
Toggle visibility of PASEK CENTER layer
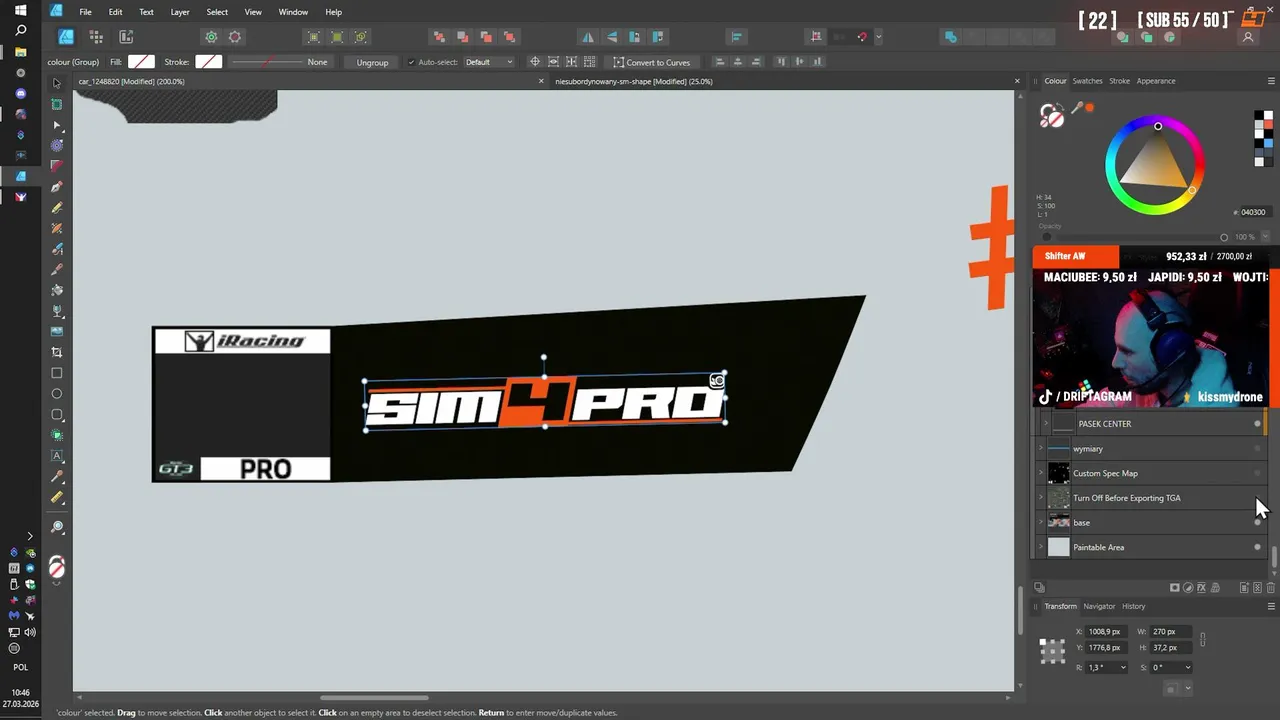pos(1257,424)
